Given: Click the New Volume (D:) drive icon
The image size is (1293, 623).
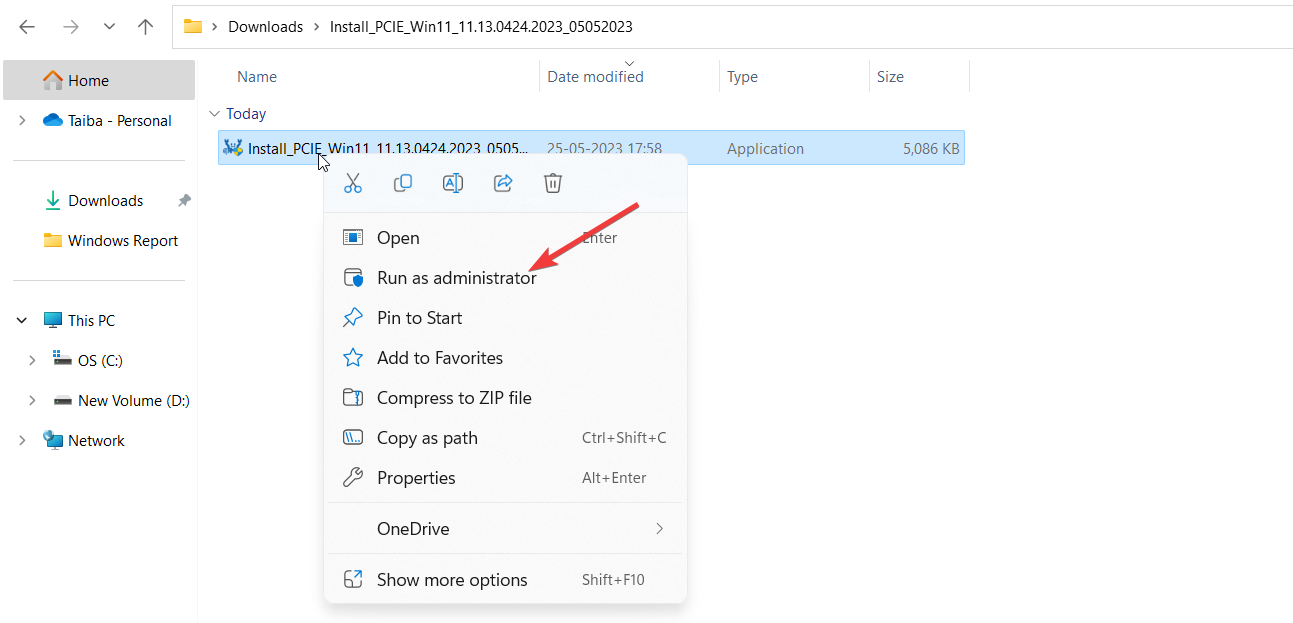Looking at the screenshot, I should 63,400.
